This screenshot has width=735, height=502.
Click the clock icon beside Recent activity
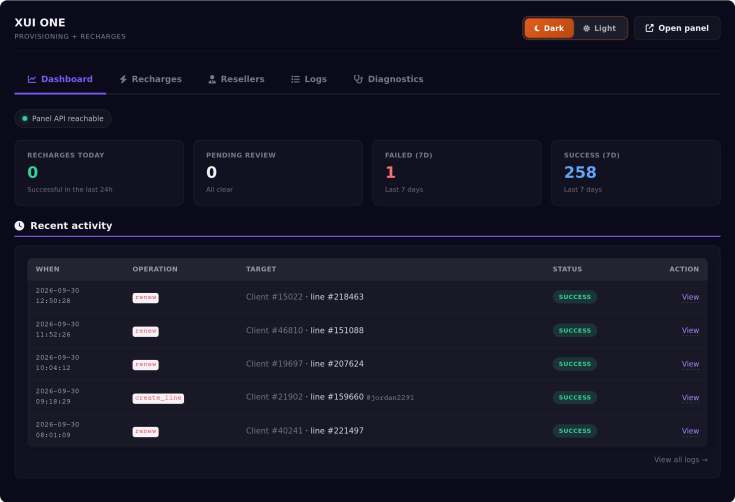coord(19,226)
